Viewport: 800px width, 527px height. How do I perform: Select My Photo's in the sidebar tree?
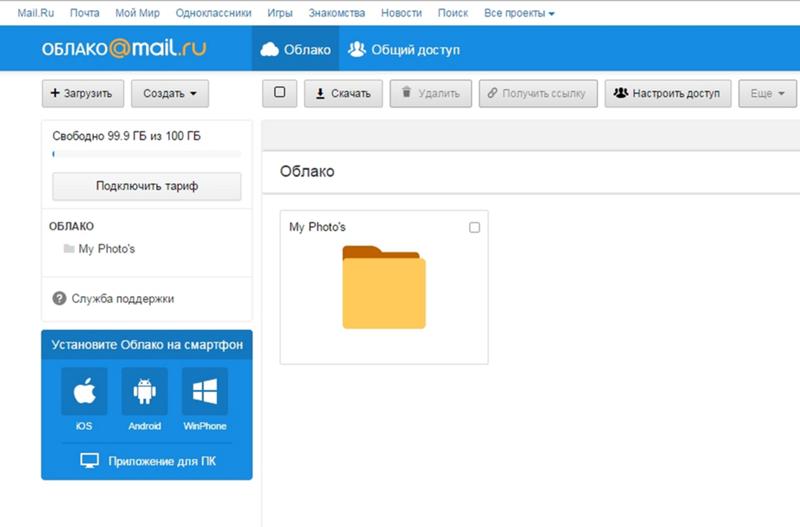coord(106,248)
